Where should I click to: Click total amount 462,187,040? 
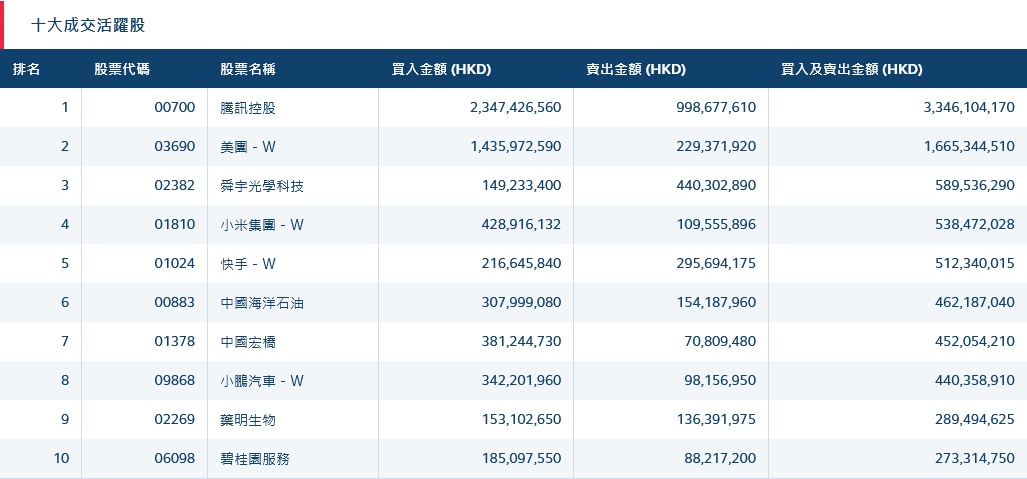point(975,303)
